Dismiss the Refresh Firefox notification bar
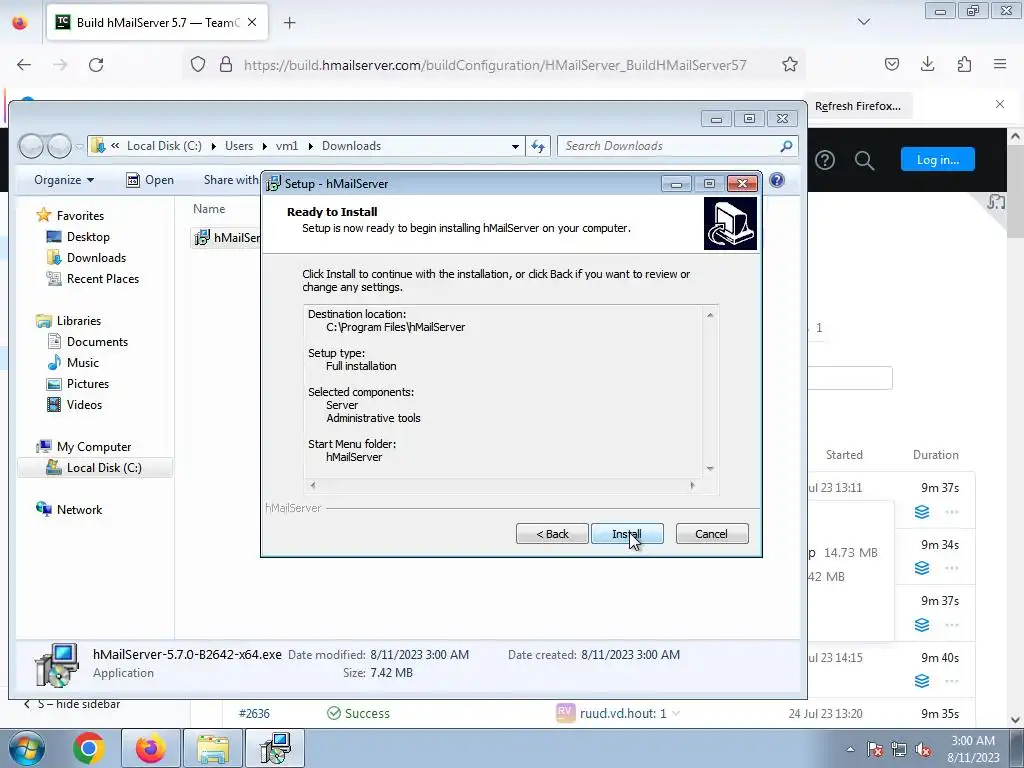 tap(999, 104)
